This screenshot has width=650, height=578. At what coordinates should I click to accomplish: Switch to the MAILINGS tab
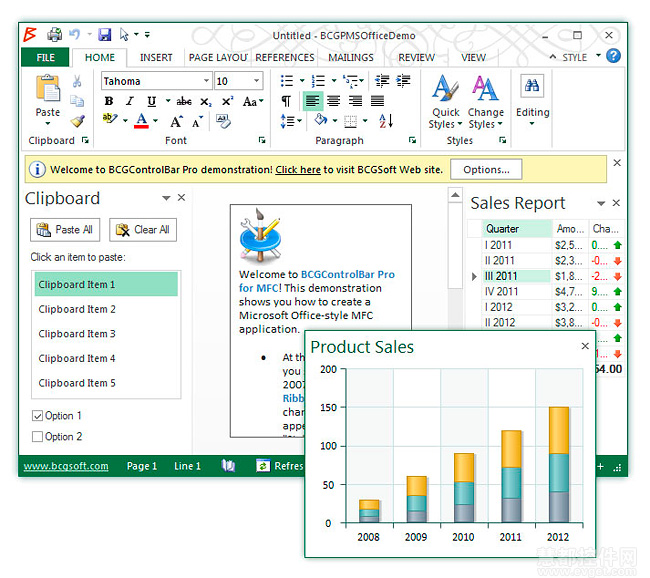pos(351,58)
